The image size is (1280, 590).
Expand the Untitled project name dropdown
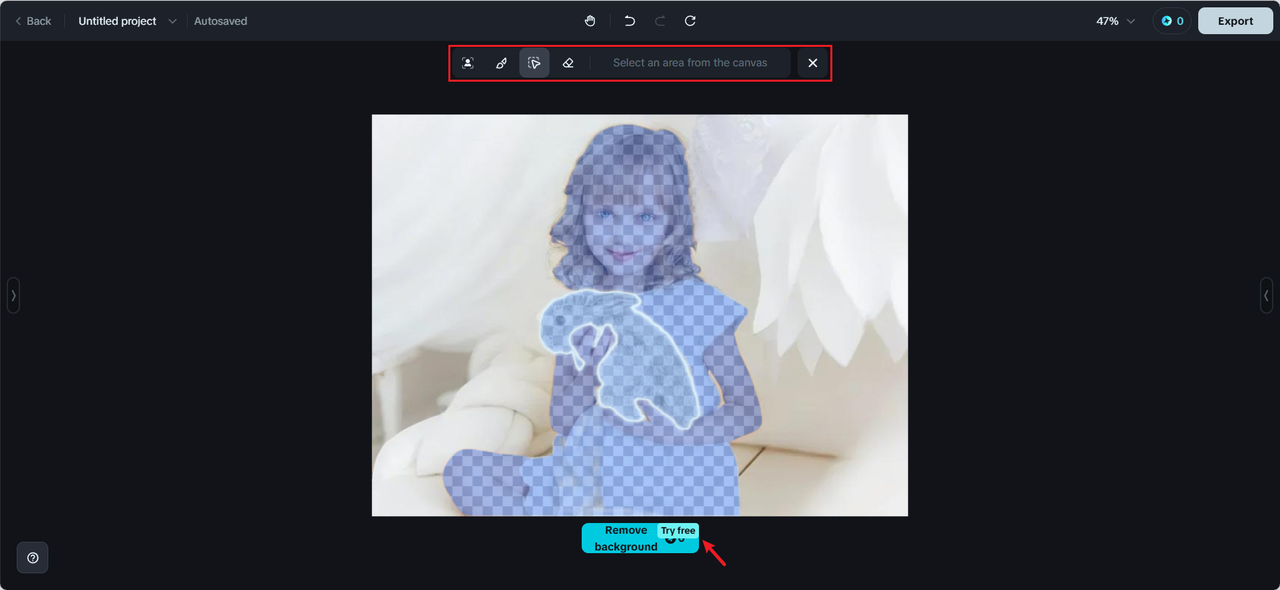172,21
